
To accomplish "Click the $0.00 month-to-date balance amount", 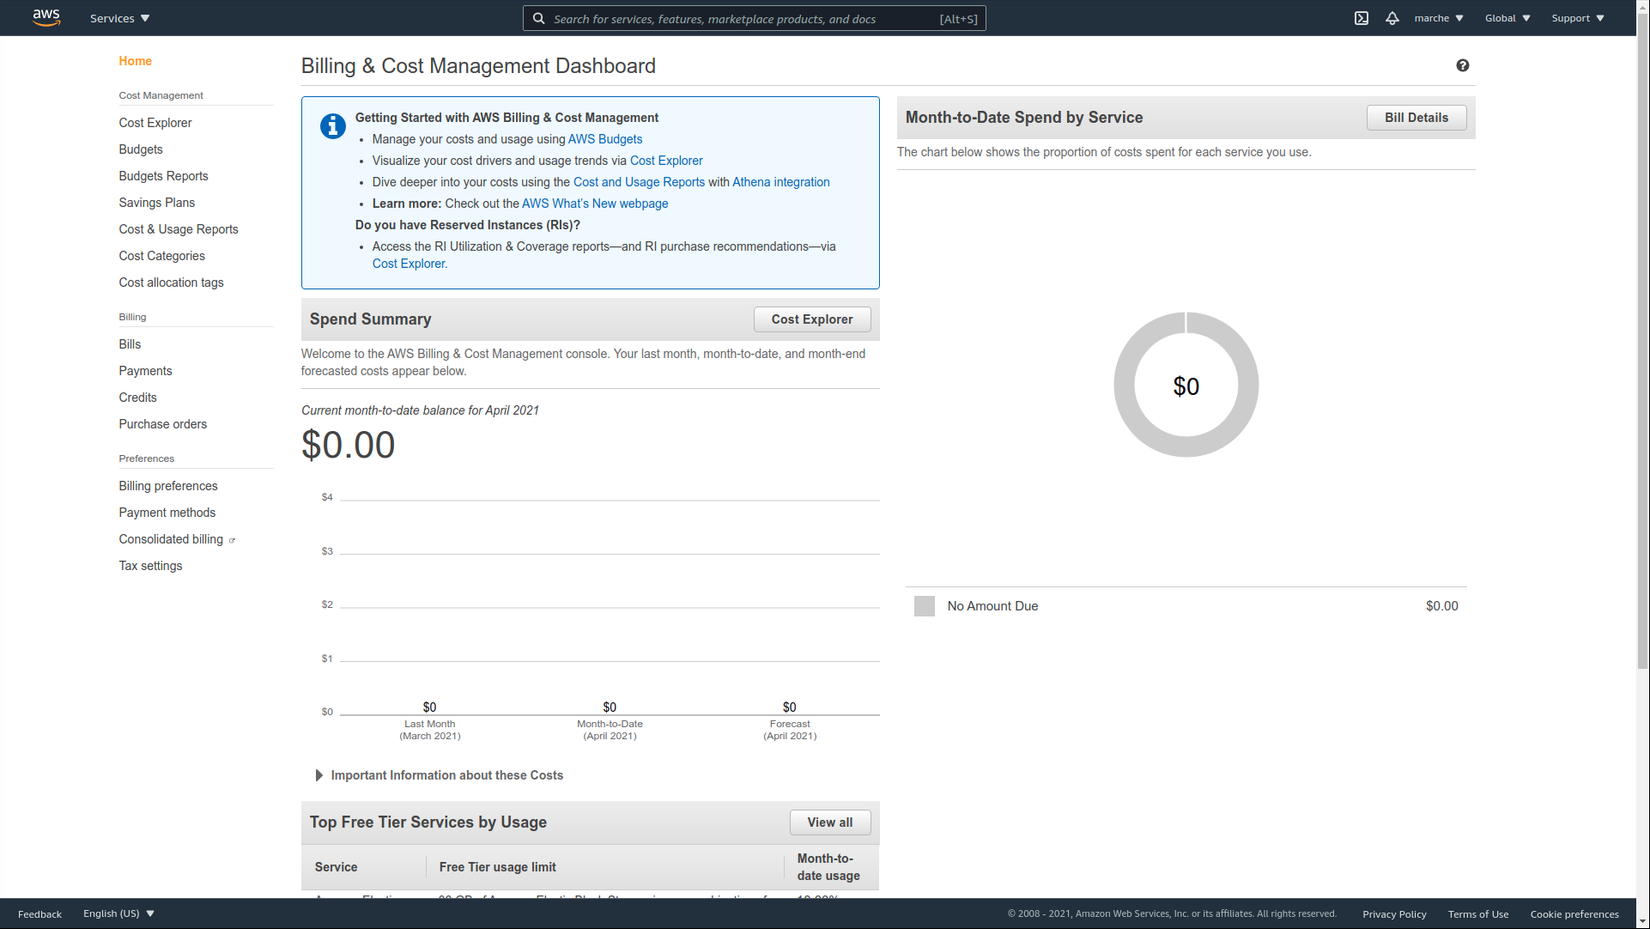I will (348, 445).
